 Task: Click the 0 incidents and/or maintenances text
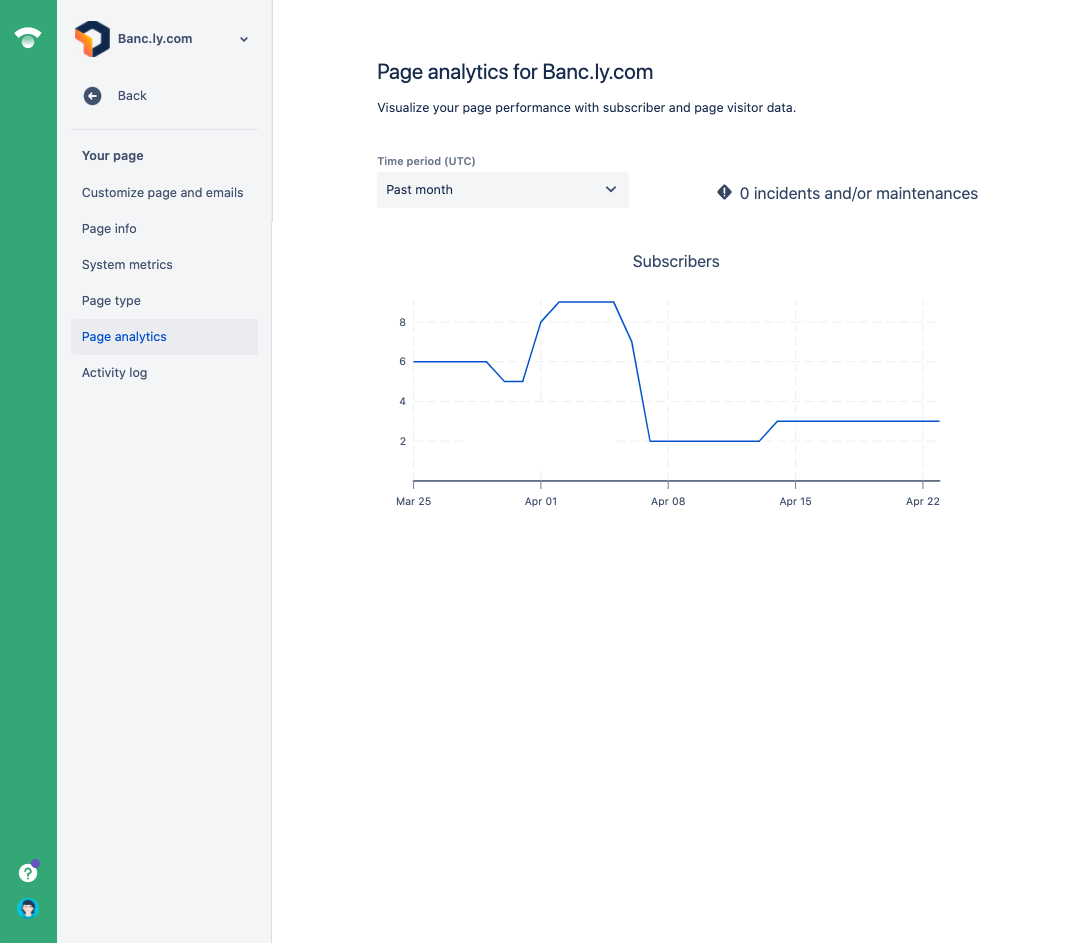(859, 194)
